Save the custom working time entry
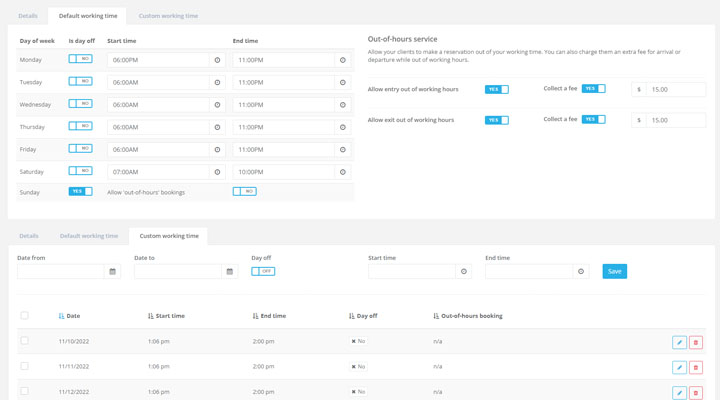Image resolution: width=720 pixels, height=400 pixels. (x=614, y=271)
